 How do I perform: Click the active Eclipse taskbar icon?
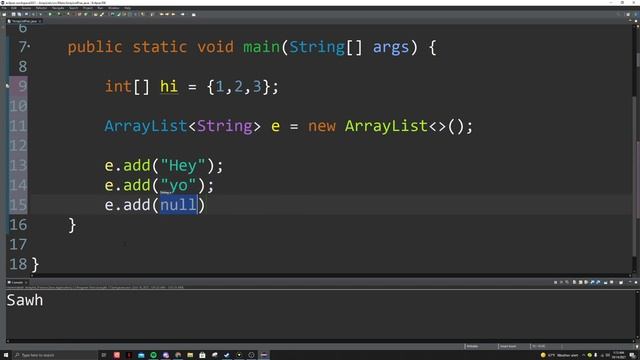point(264,355)
